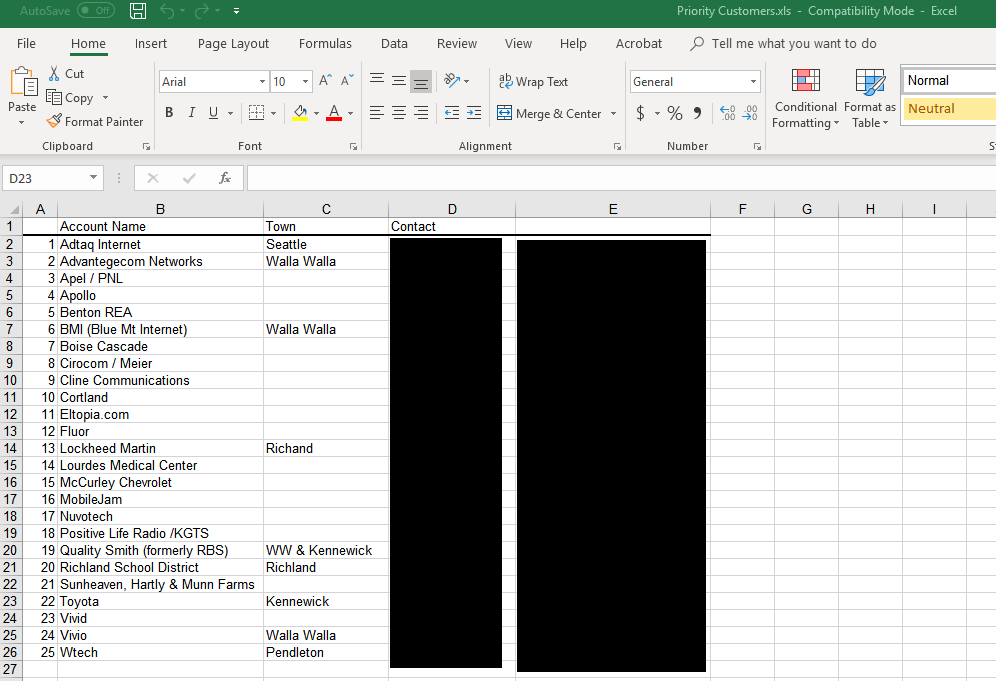Toggle Underline formatting
996x681 pixels.
213,113
